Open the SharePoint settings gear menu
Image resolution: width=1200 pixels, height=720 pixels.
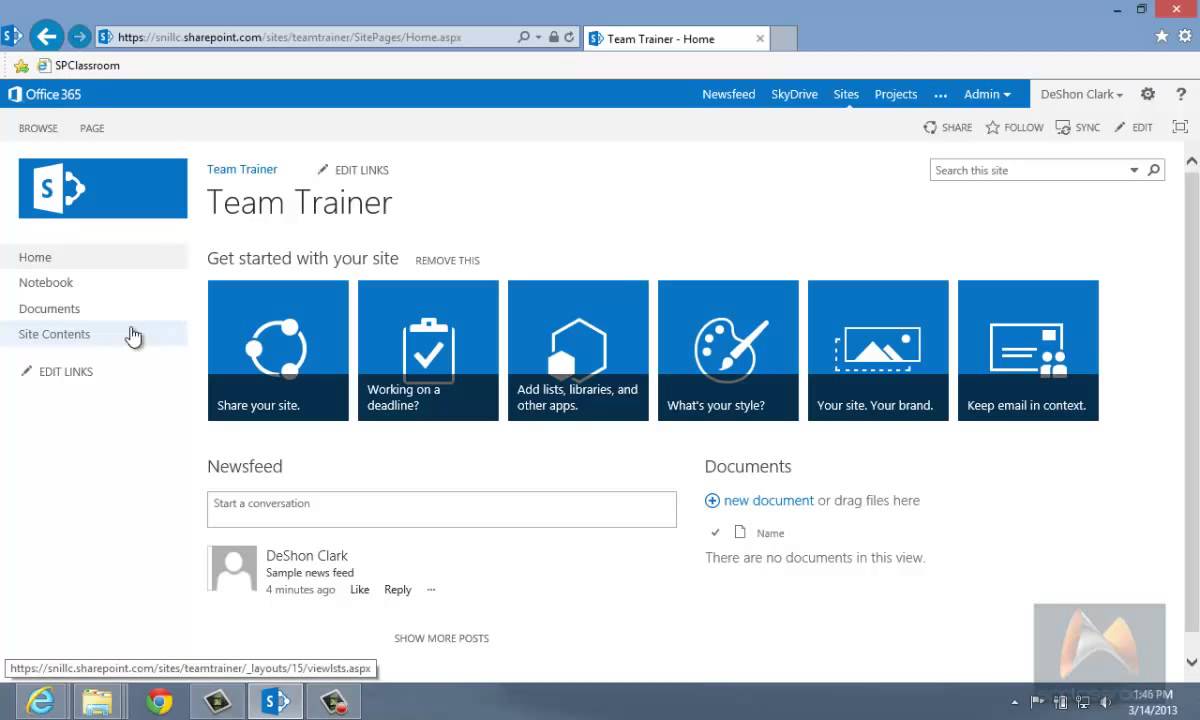tap(1148, 94)
